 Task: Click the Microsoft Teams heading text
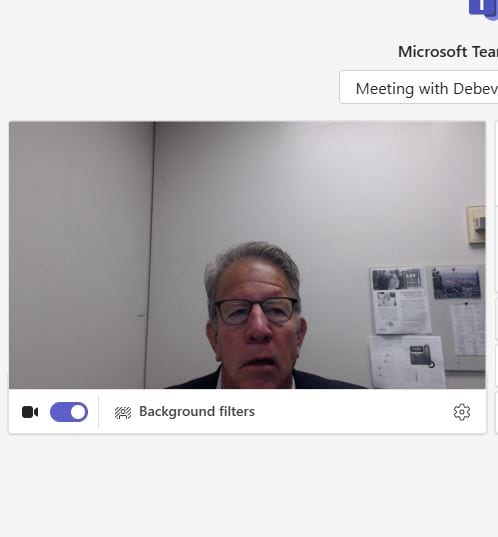coord(448,52)
